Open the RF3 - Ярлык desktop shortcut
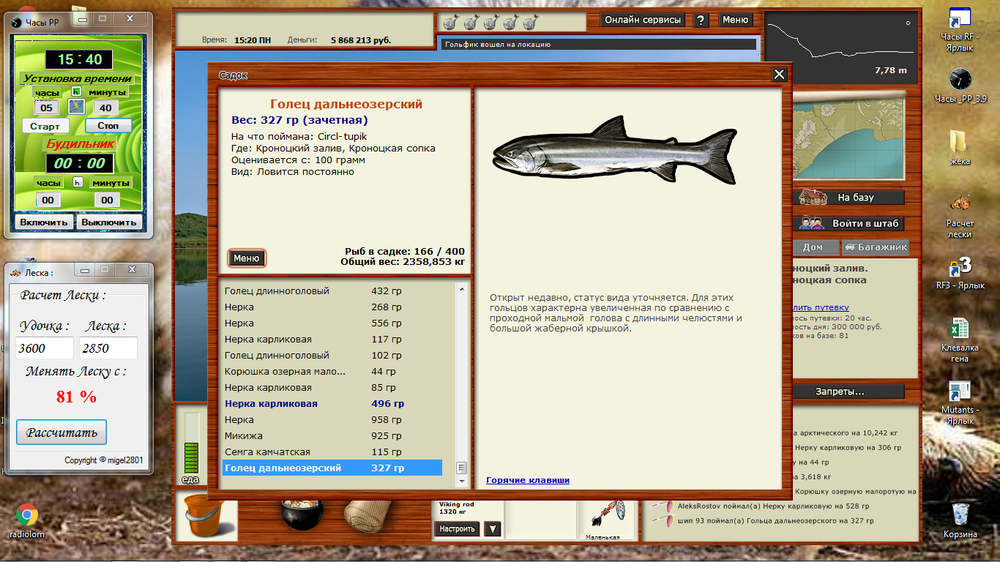 [x=960, y=273]
